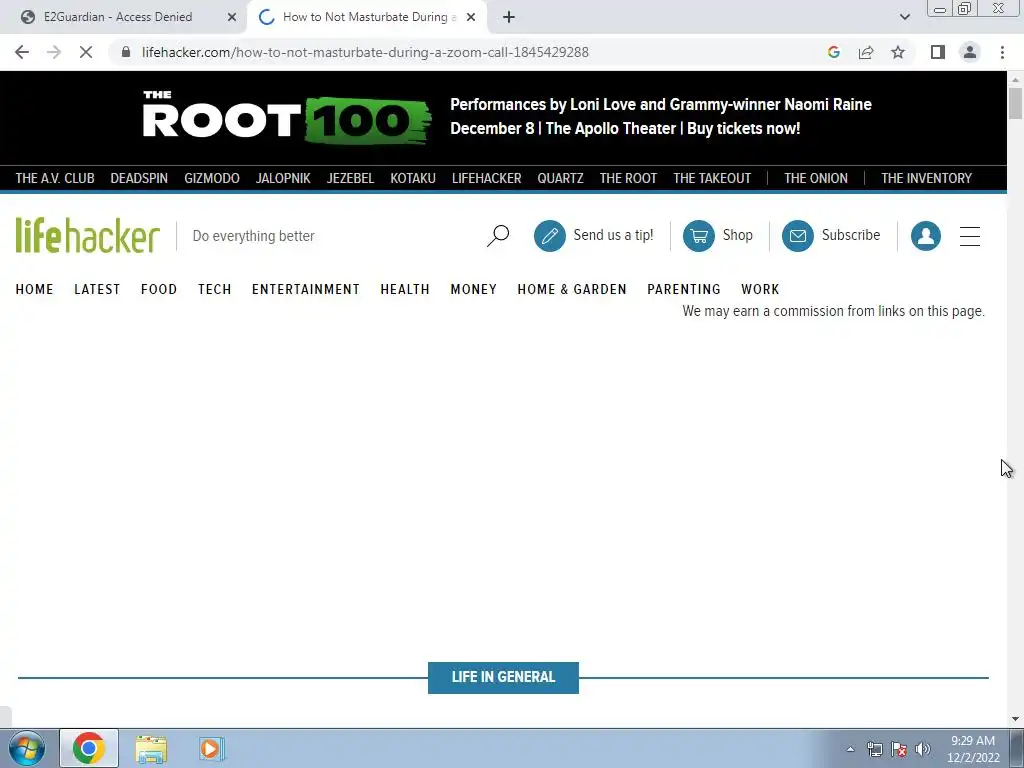The width and height of the screenshot is (1024, 768).
Task: Open the Quartz network link
Action: click(560, 178)
